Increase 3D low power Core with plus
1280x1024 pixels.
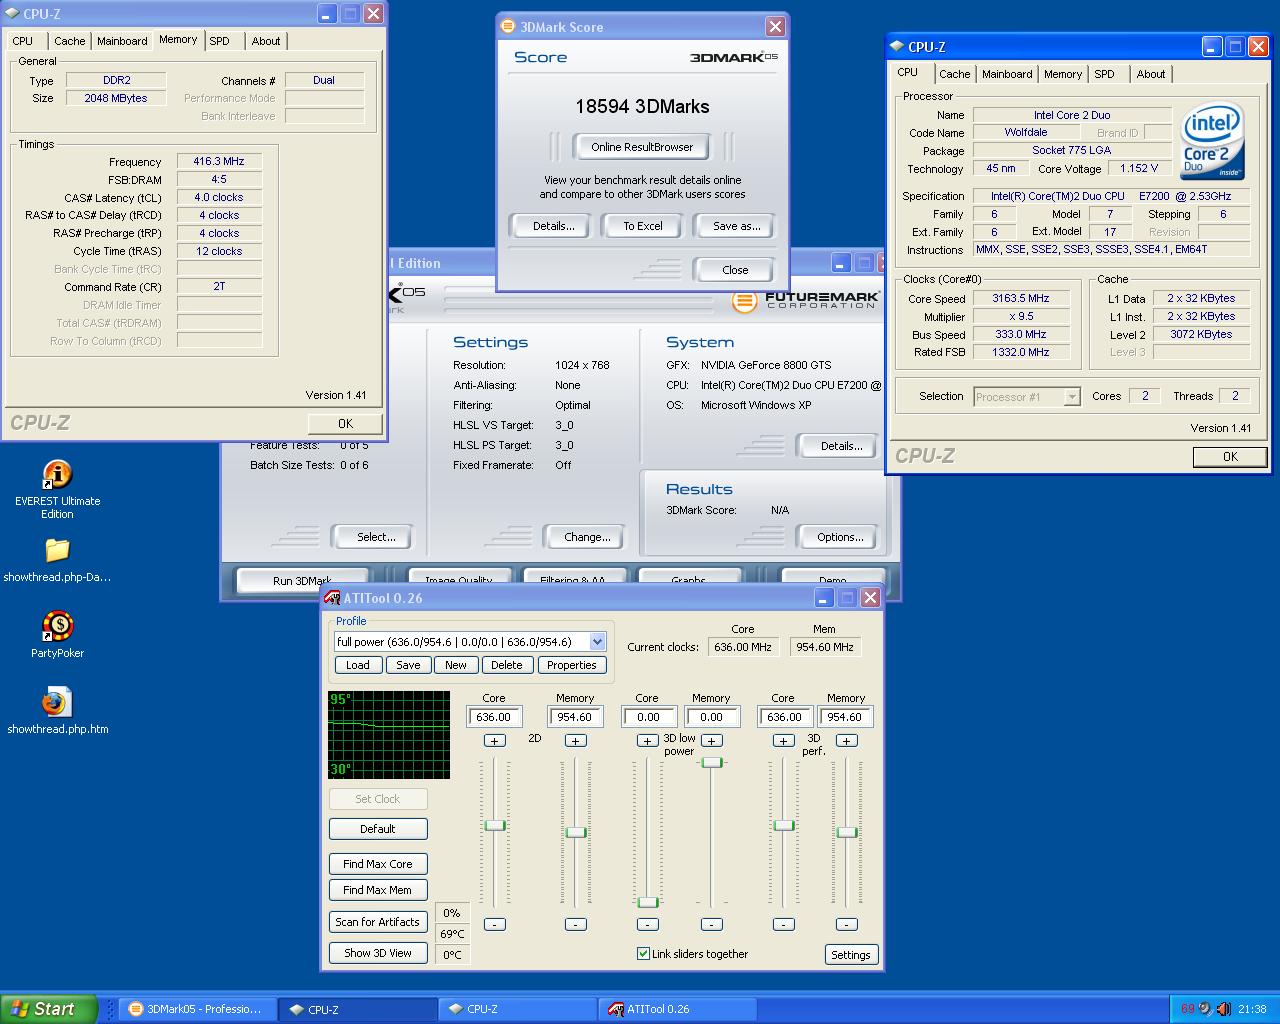647,741
